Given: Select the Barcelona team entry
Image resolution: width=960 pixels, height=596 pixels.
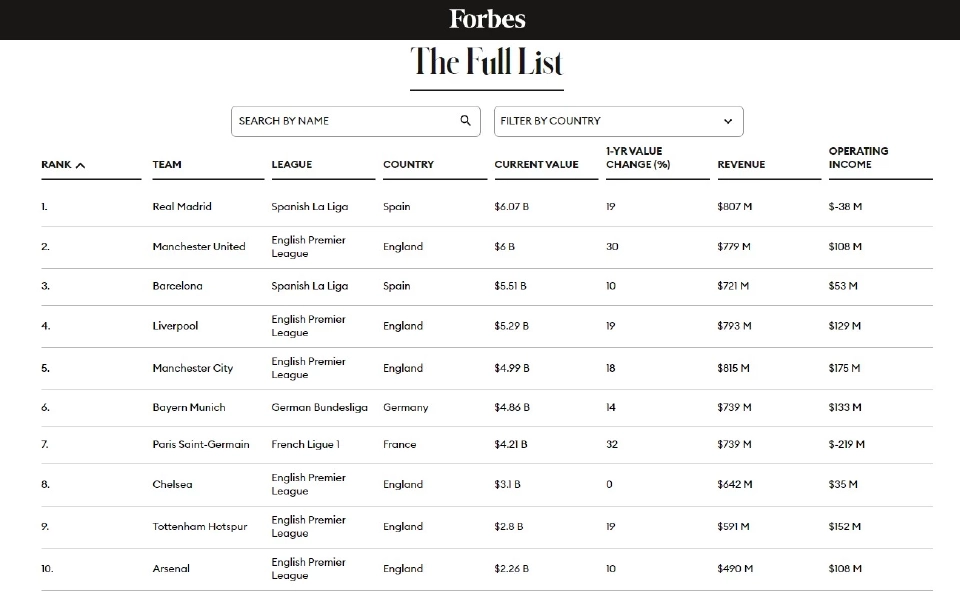Looking at the screenshot, I should [178, 286].
